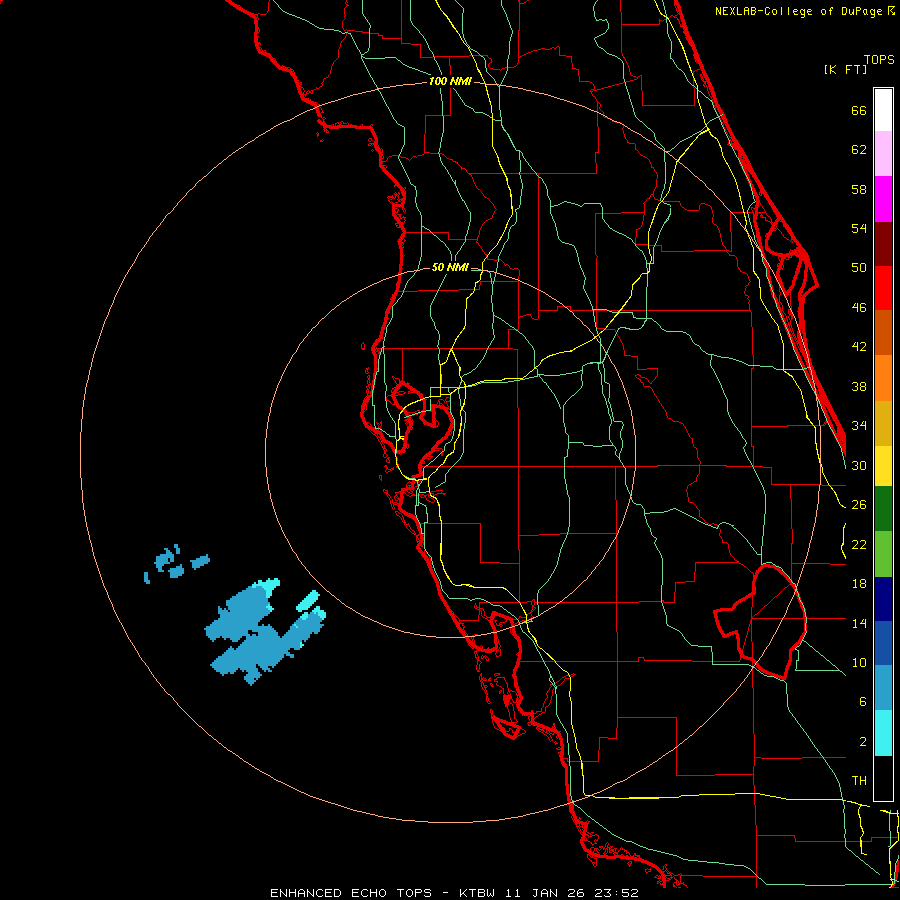Image resolution: width=900 pixels, height=900 pixels.
Task: Click the '30' legend value
Action: 859,465
